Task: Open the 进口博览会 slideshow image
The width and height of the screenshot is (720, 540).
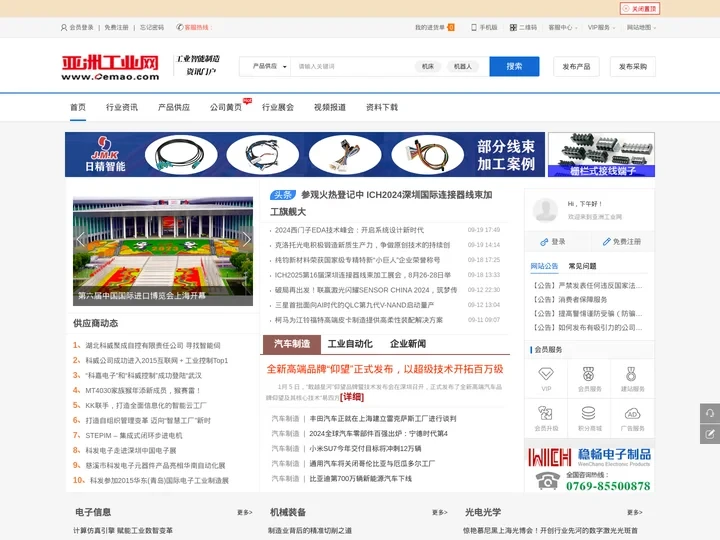Action: tap(163, 251)
